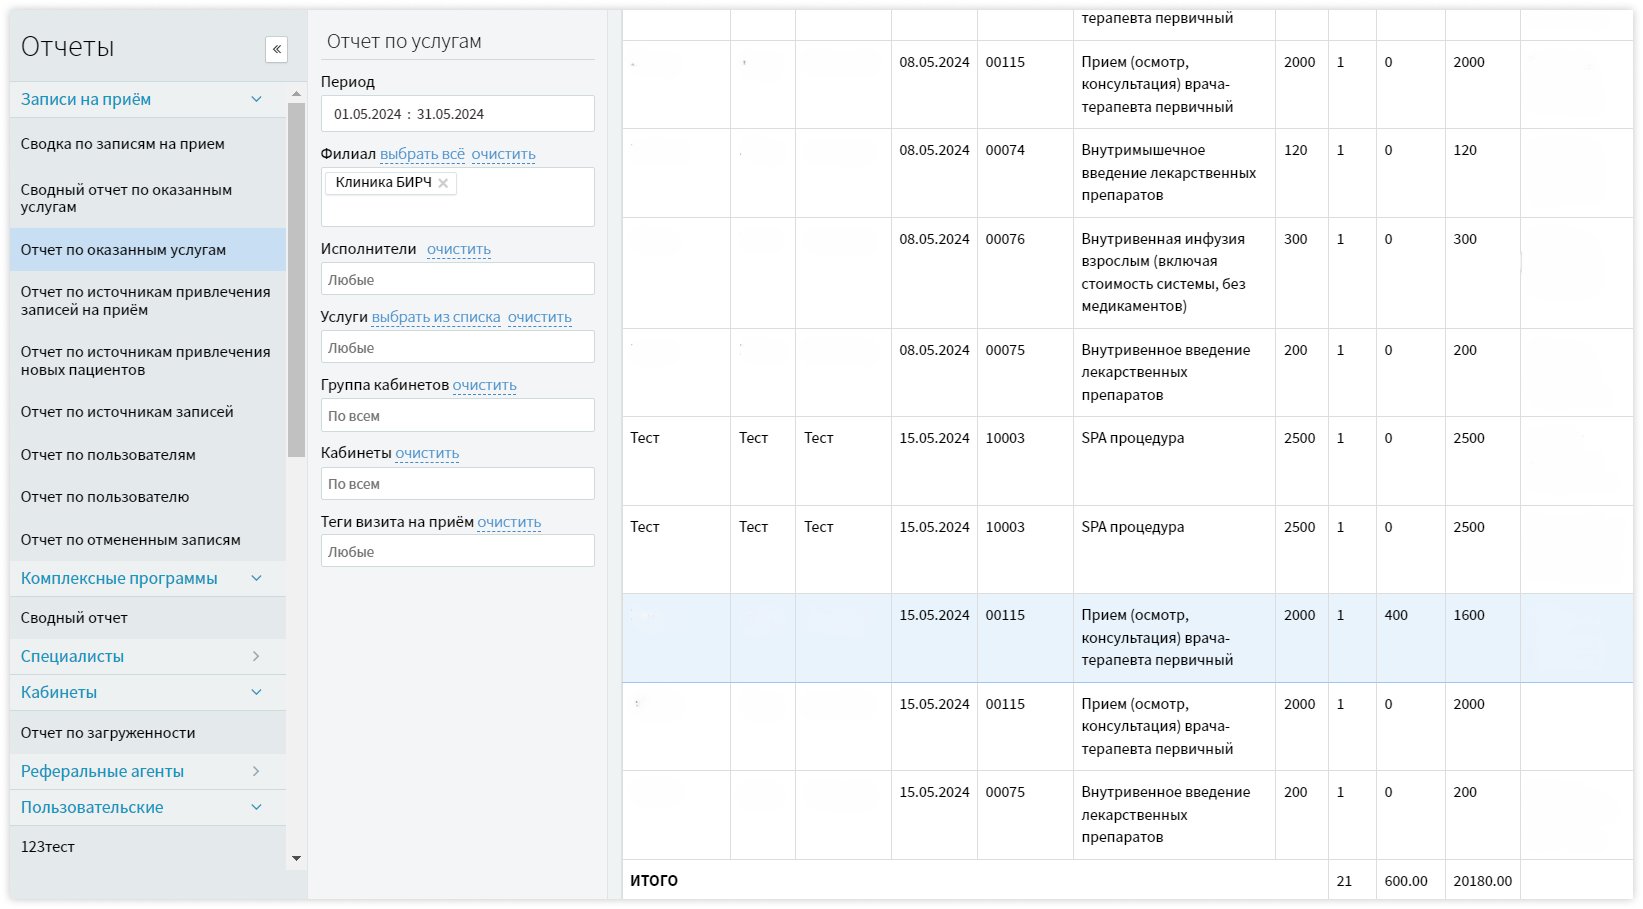Clear Теги визита на приём with очистить
The image size is (1643, 909).
[509, 522]
